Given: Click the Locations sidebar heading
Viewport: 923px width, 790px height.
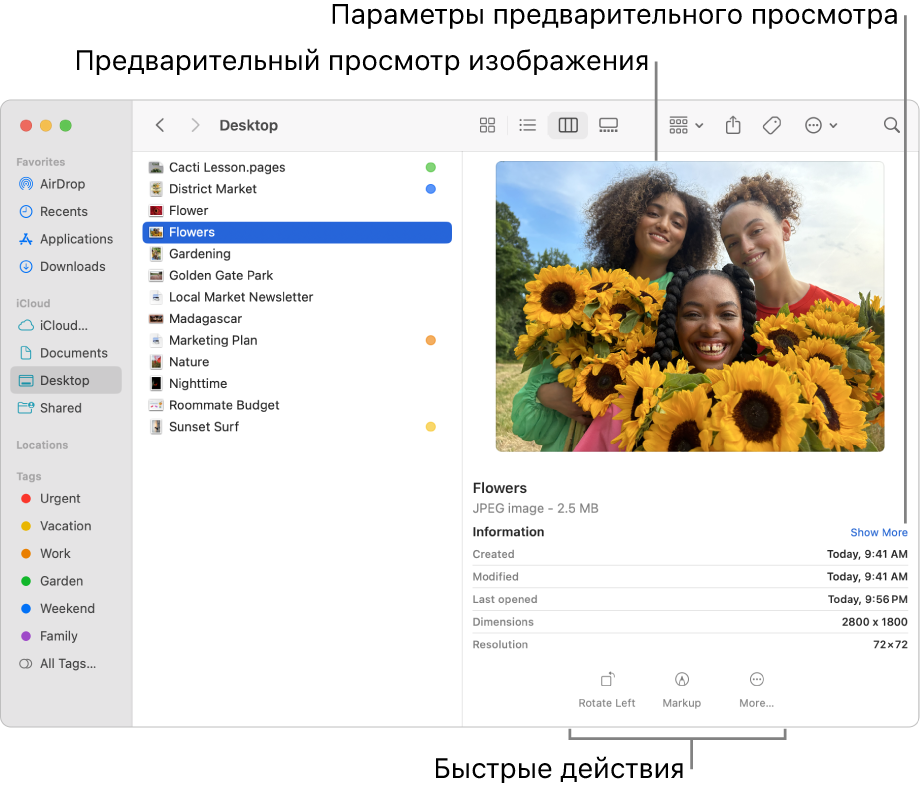Looking at the screenshot, I should pos(42,445).
